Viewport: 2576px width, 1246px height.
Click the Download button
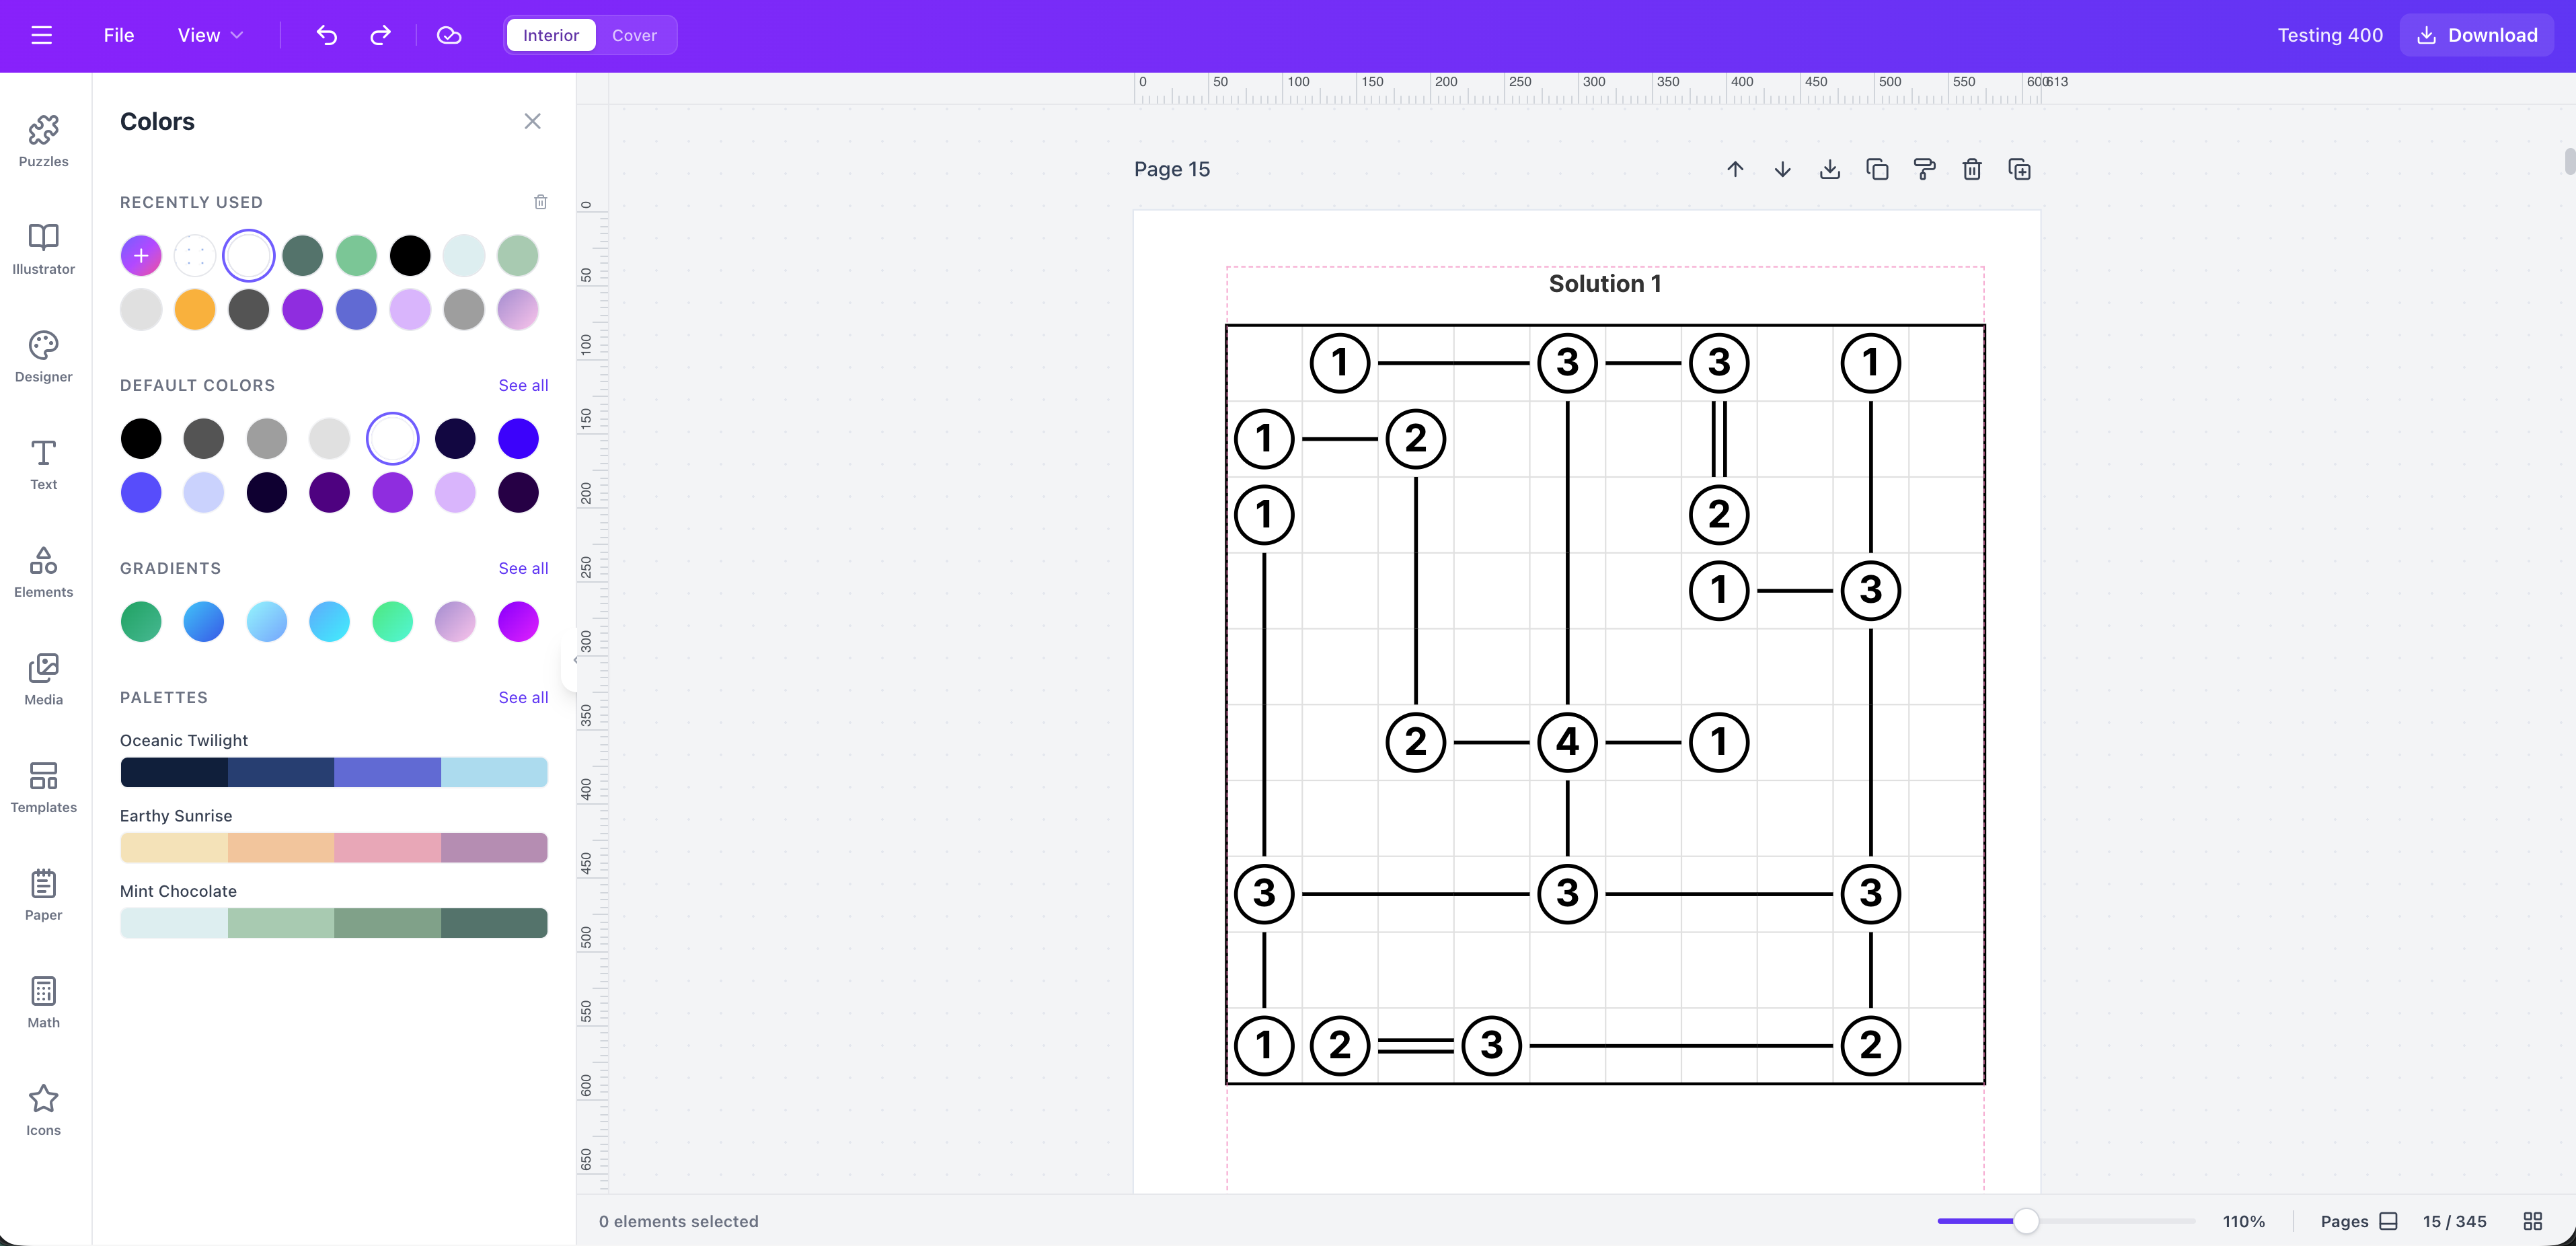[x=2475, y=35]
